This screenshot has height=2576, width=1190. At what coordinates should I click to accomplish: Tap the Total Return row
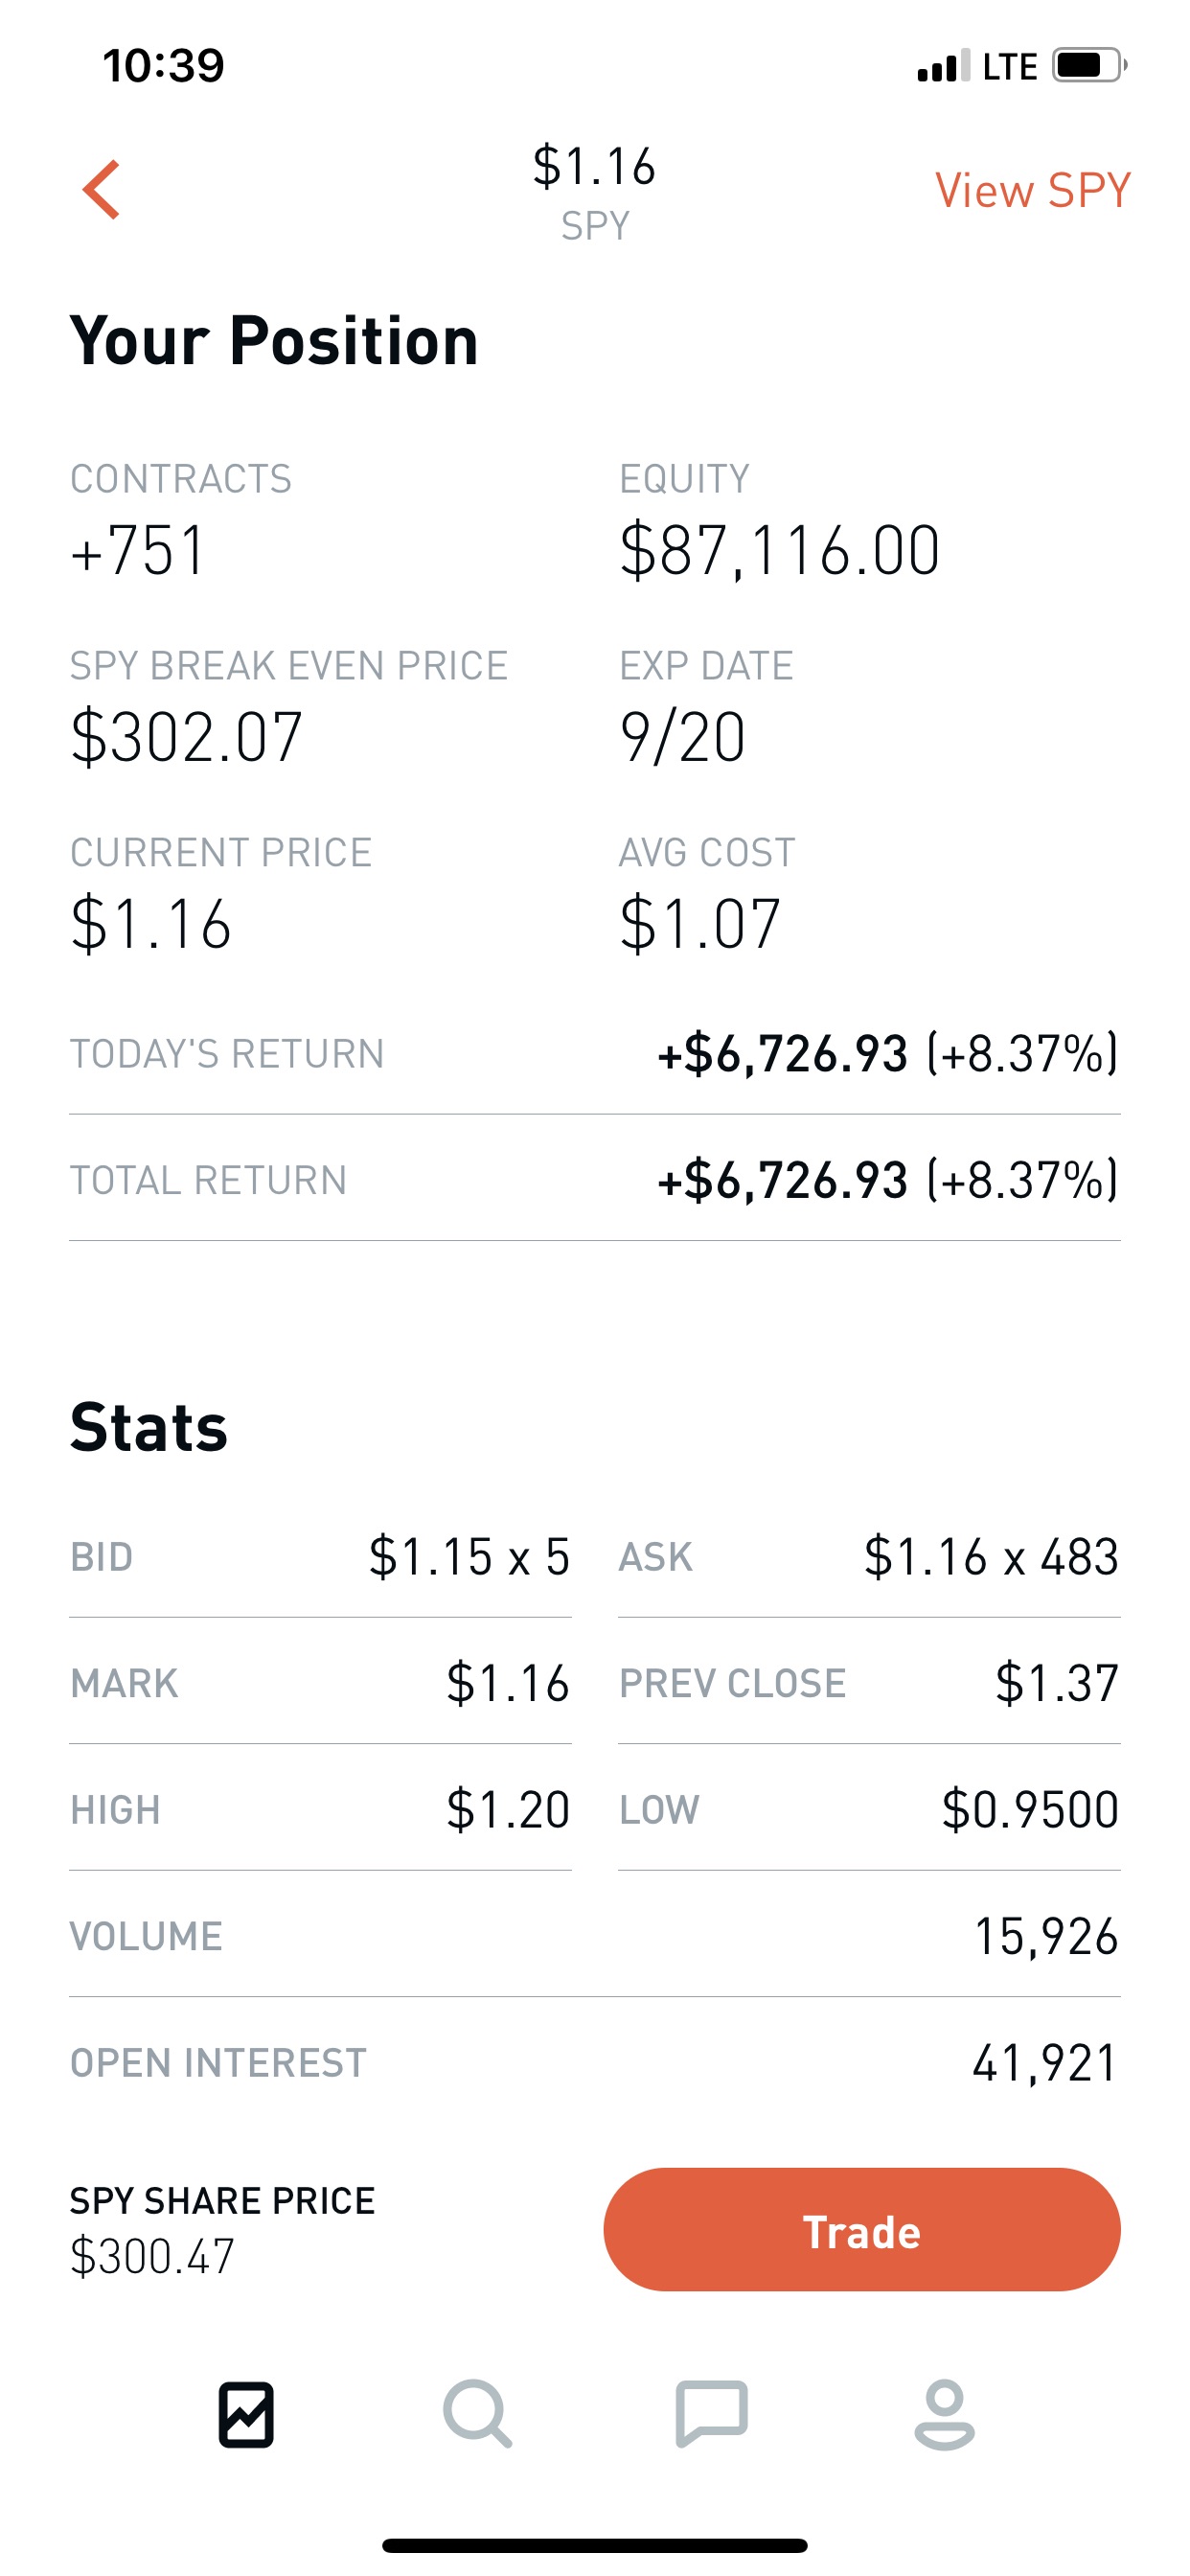click(x=594, y=1180)
